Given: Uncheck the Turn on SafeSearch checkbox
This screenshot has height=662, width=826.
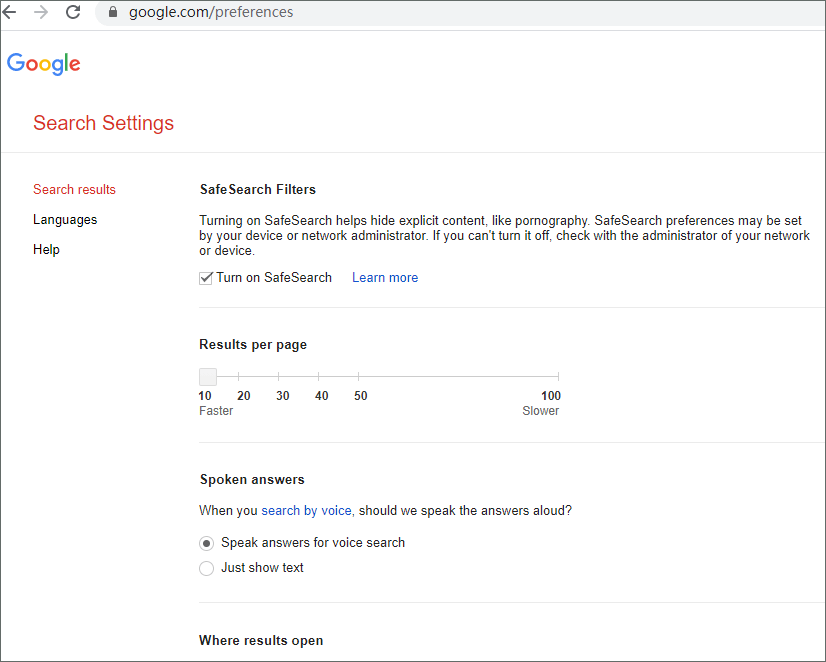Looking at the screenshot, I should [x=206, y=278].
